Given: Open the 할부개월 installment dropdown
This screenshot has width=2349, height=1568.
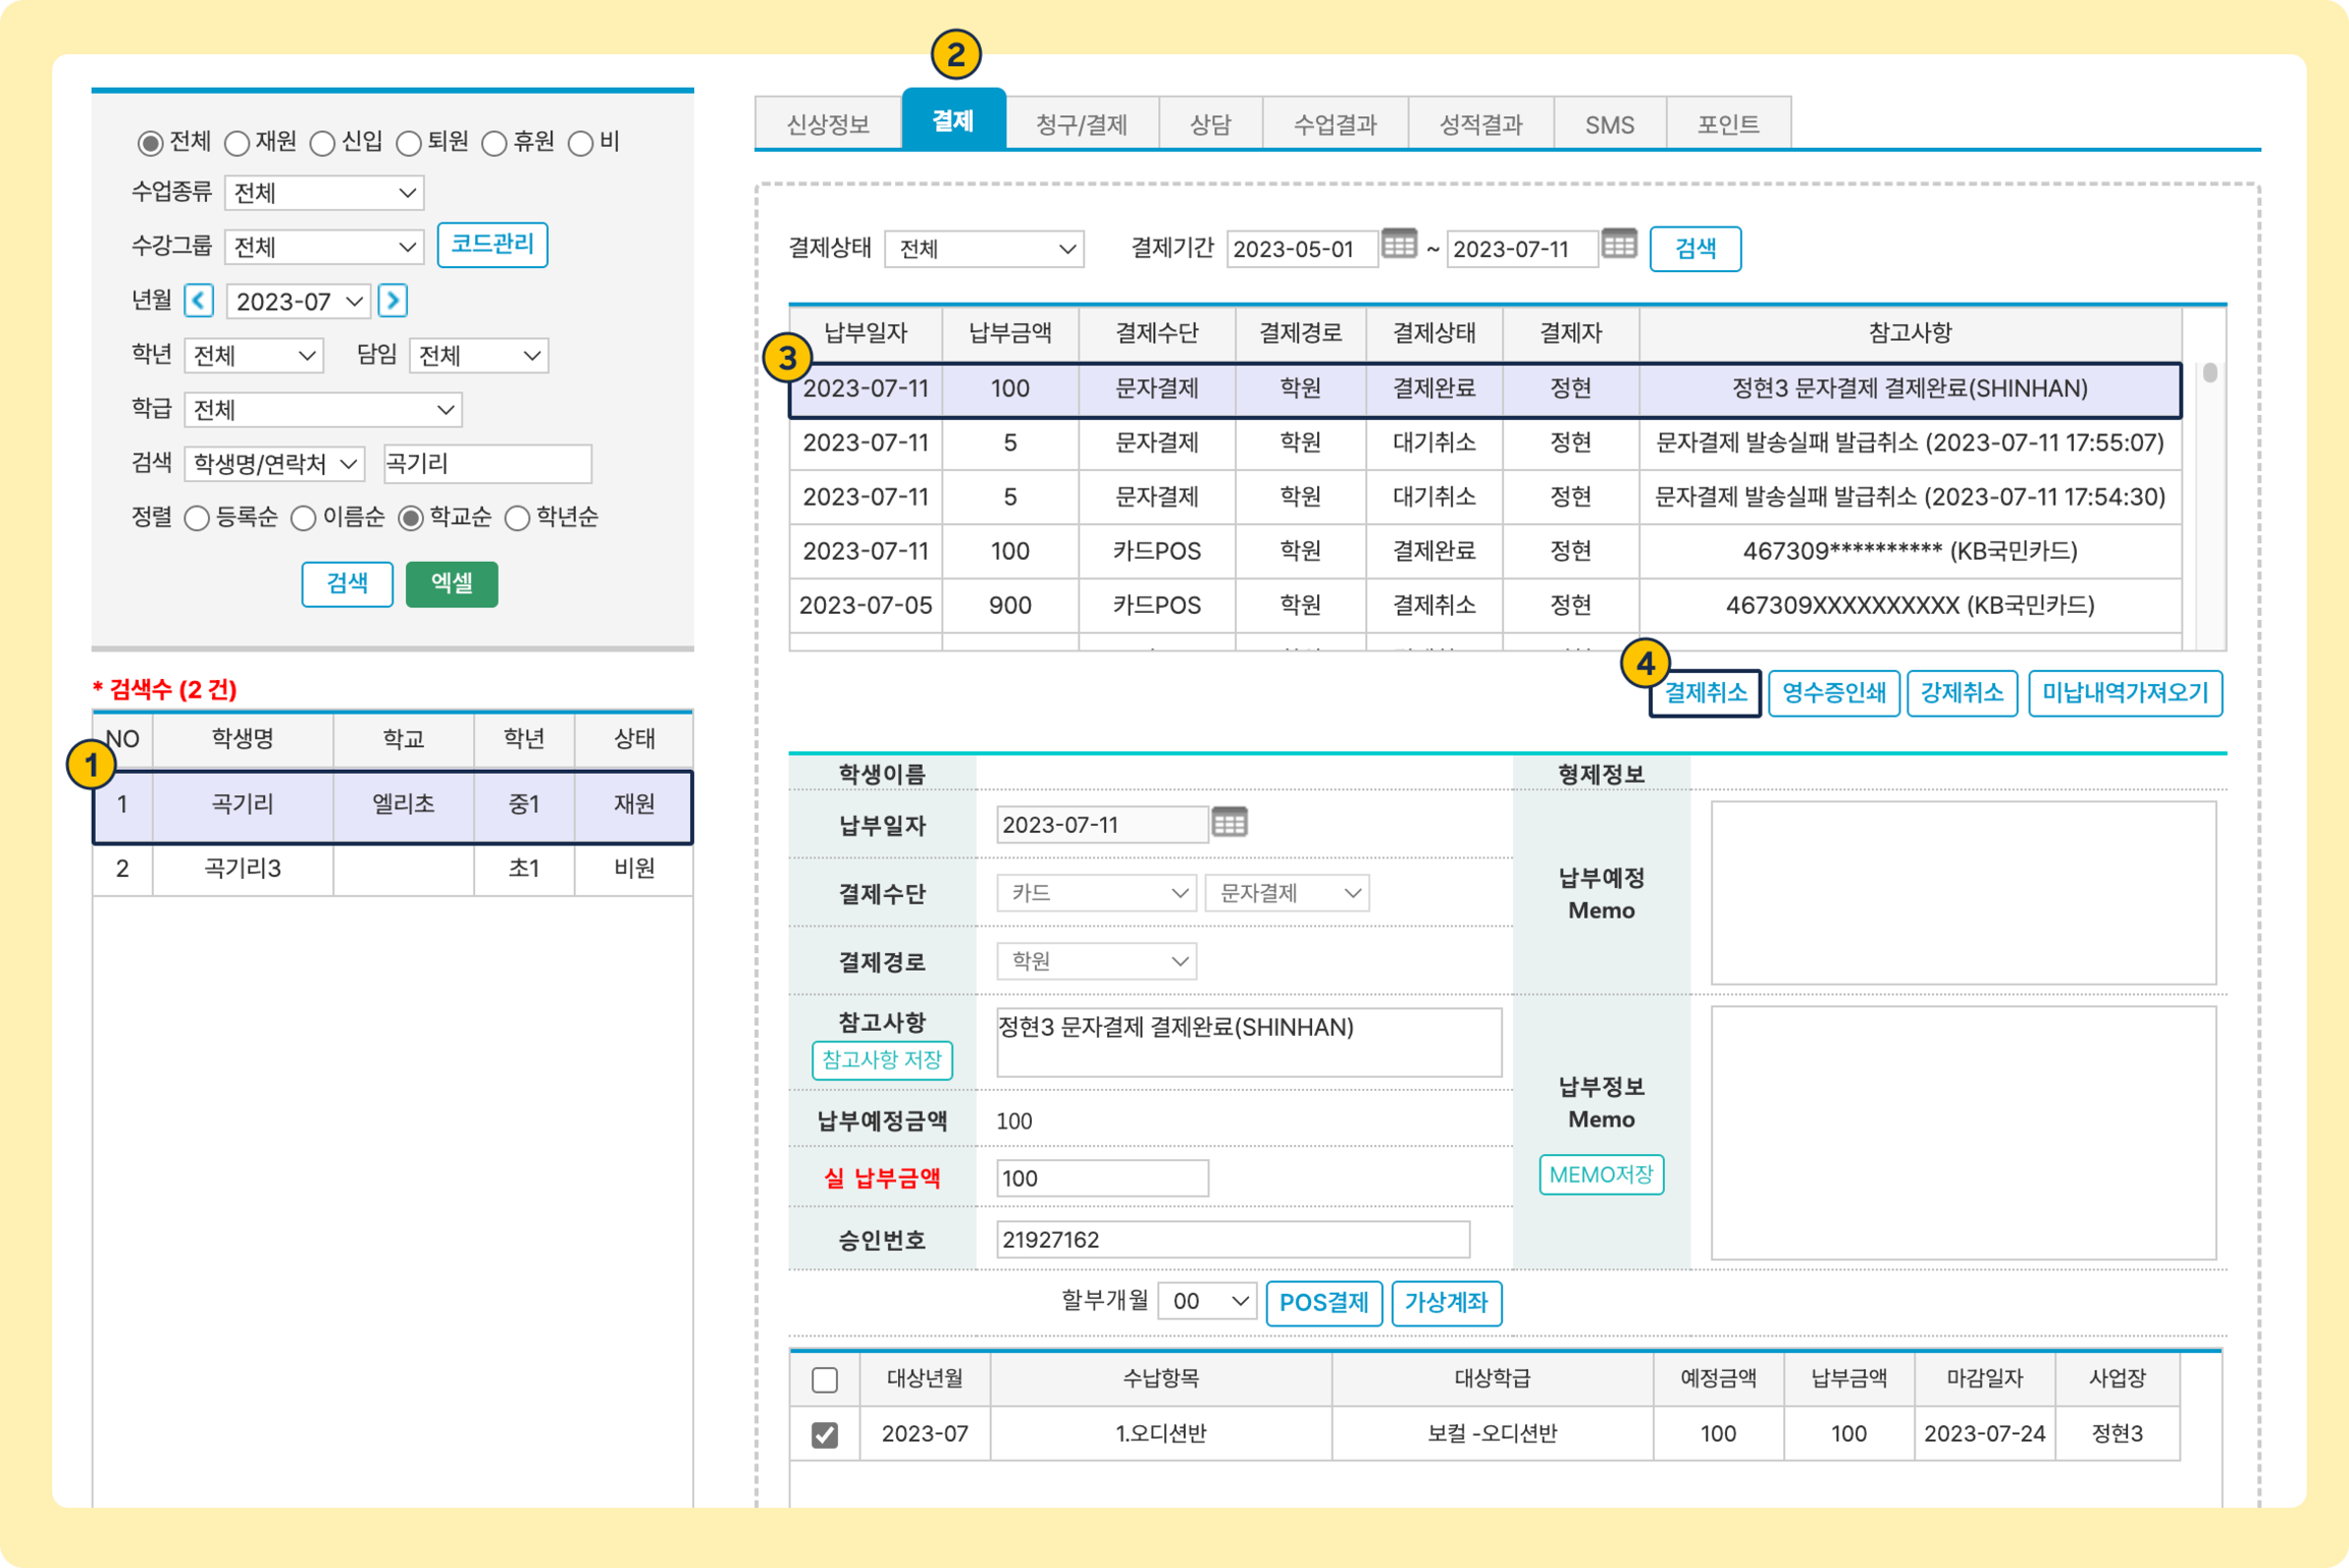Looking at the screenshot, I should tap(1207, 1302).
